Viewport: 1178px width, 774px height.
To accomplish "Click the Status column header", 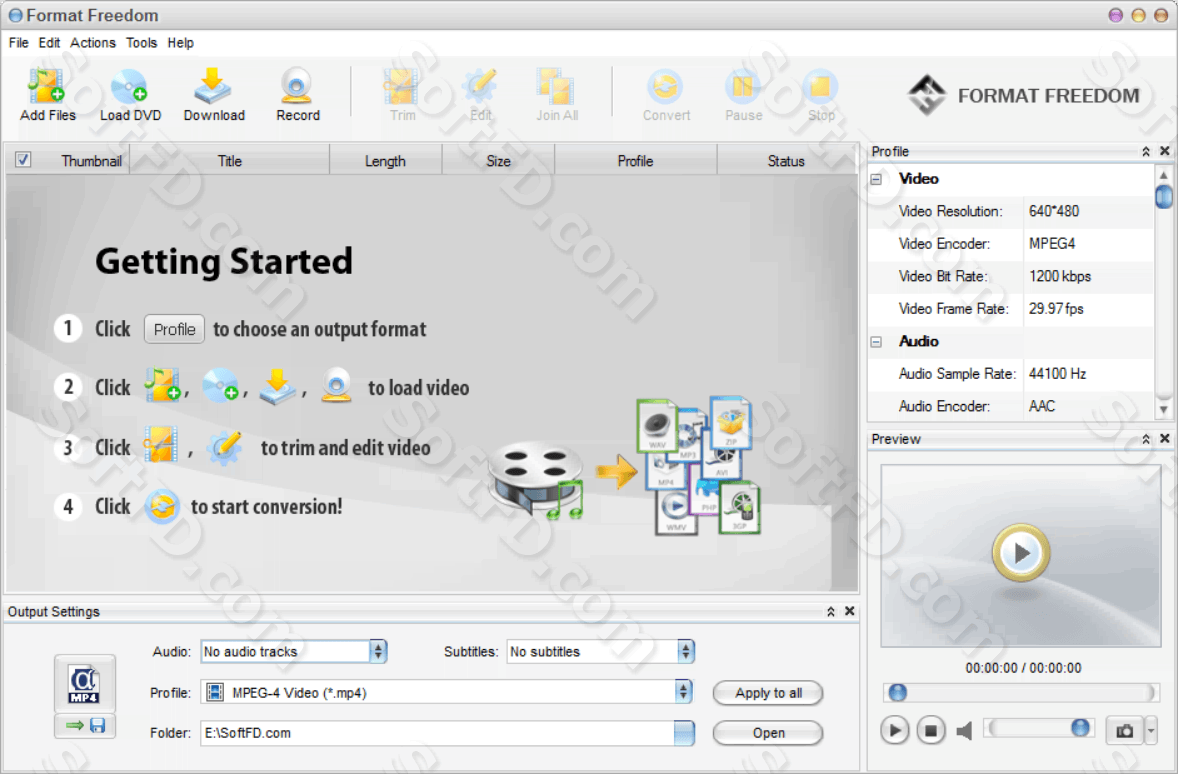I will [x=786, y=161].
